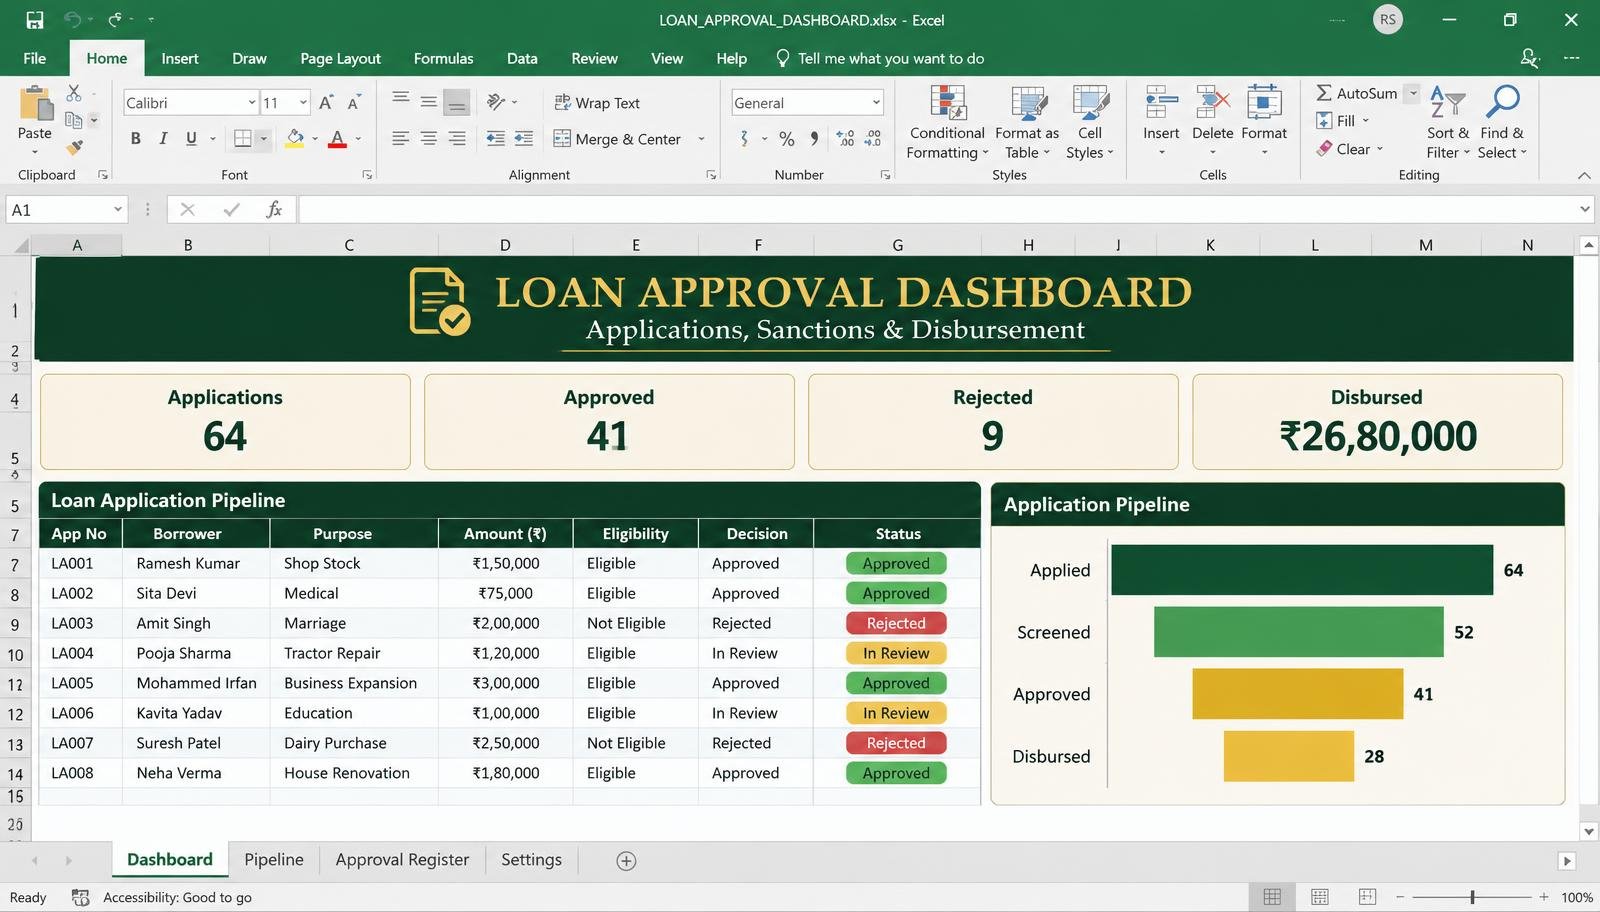1600x912 pixels.
Task: Click the Borders icon
Action: tap(243, 139)
